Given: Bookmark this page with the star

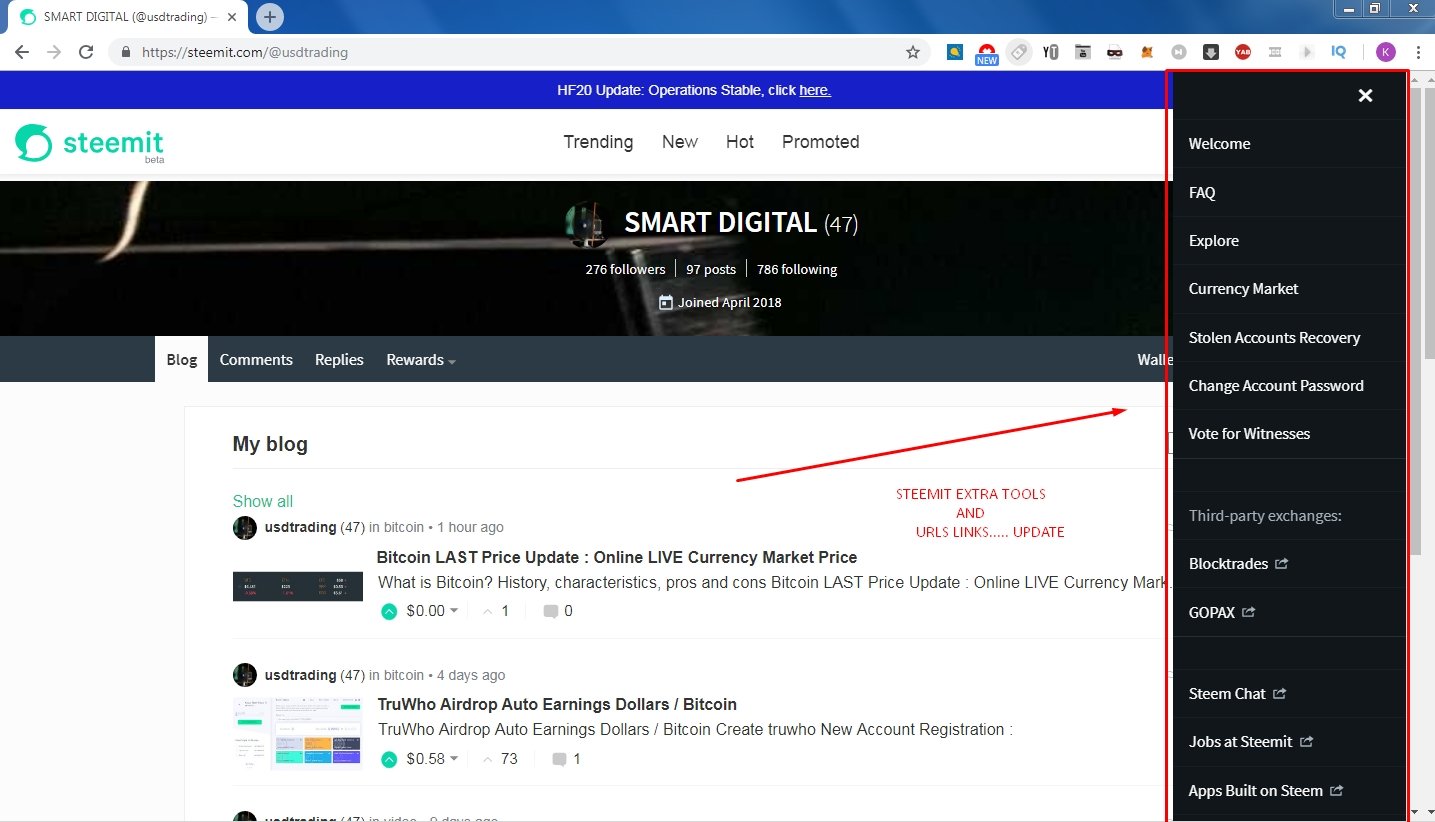Looking at the screenshot, I should click(912, 52).
